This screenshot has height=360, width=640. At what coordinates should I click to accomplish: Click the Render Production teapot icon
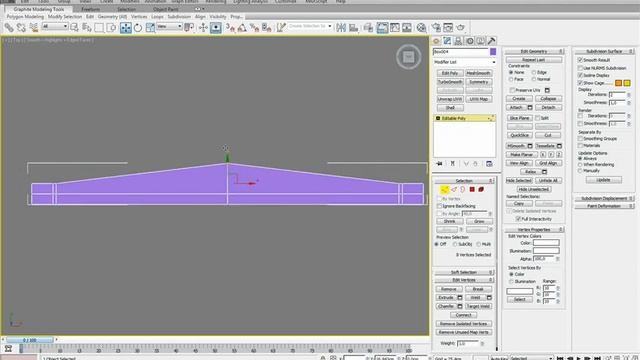click(x=460, y=27)
